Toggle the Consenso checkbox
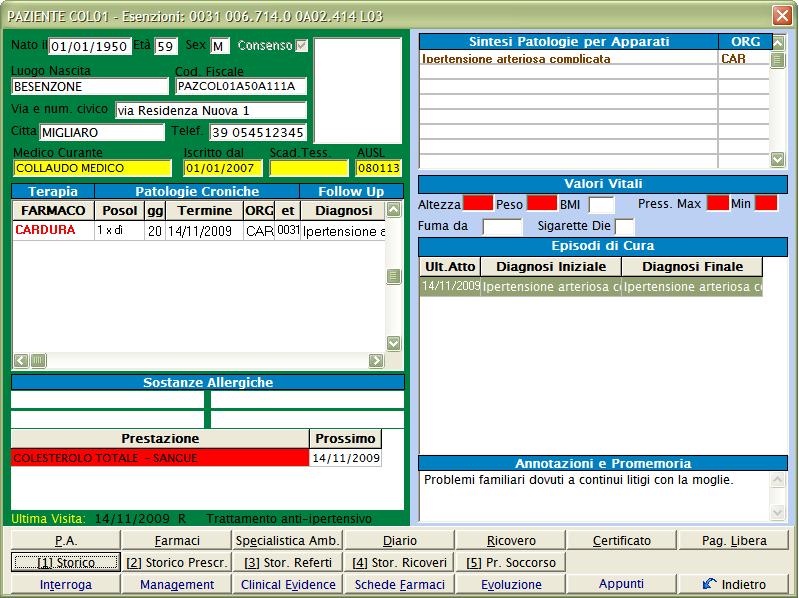 (301, 46)
